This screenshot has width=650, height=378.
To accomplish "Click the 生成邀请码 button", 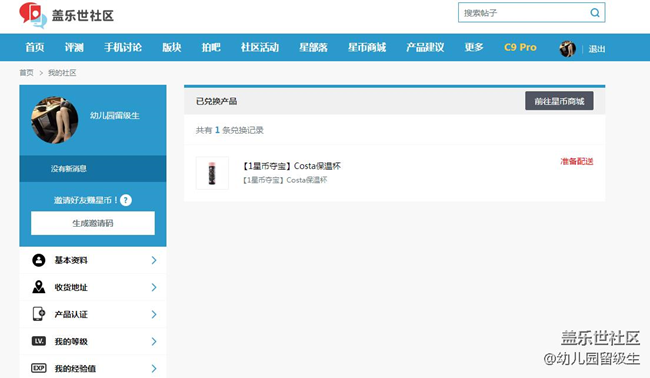I will click(93, 223).
